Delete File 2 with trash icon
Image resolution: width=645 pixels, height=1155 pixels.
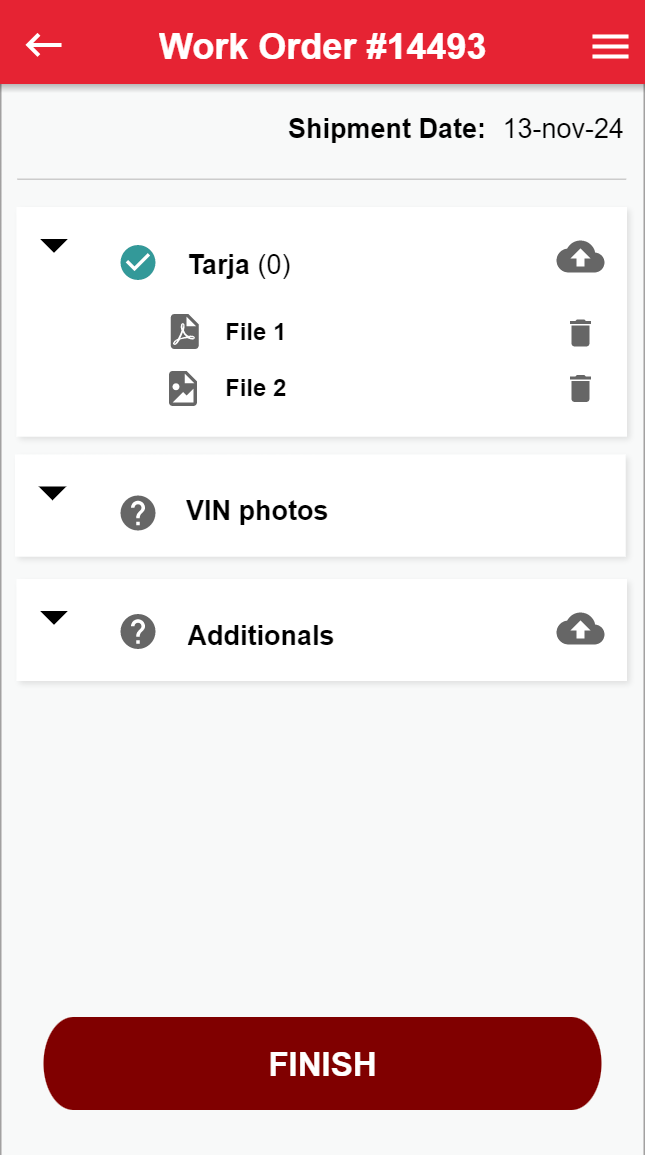[x=580, y=388]
